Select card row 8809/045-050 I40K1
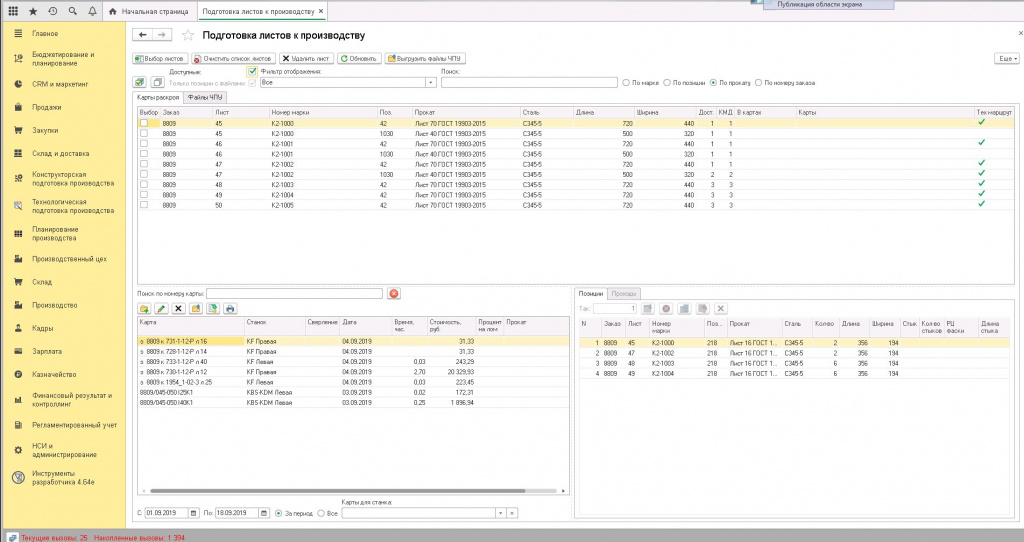 [x=353, y=403]
